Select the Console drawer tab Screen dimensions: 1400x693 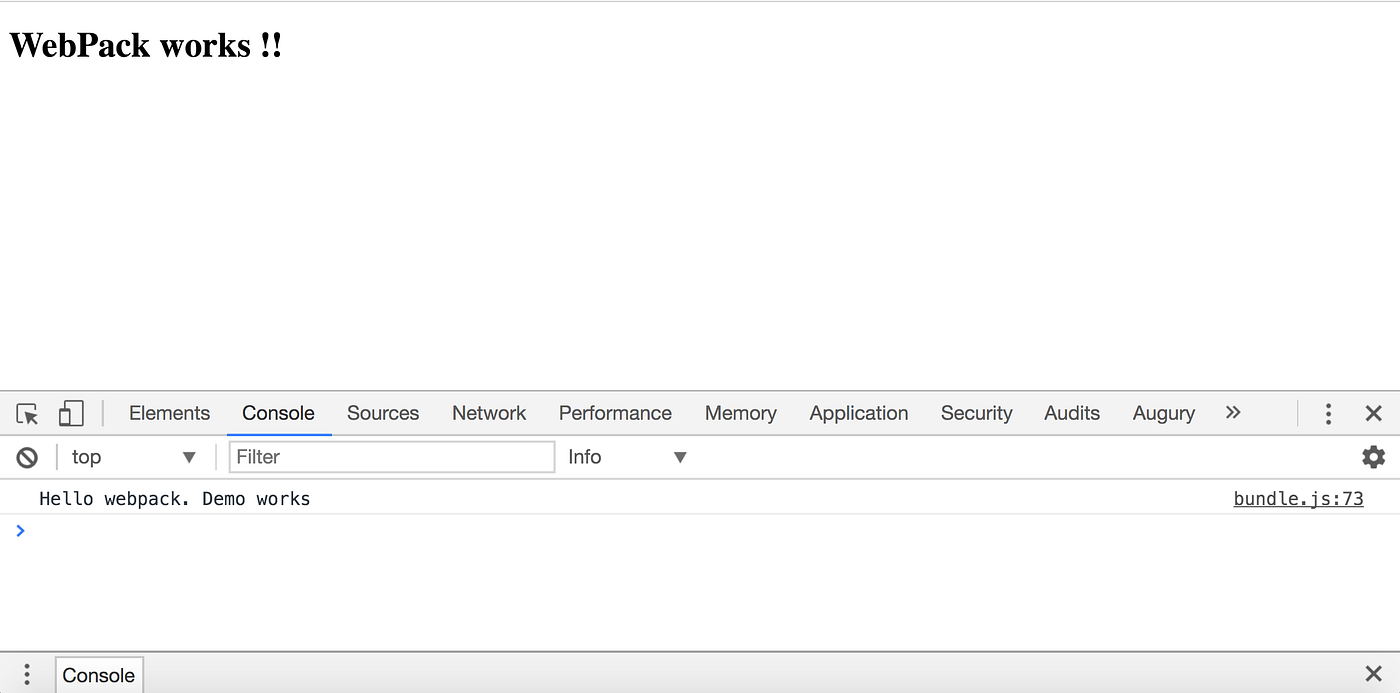[x=98, y=675]
